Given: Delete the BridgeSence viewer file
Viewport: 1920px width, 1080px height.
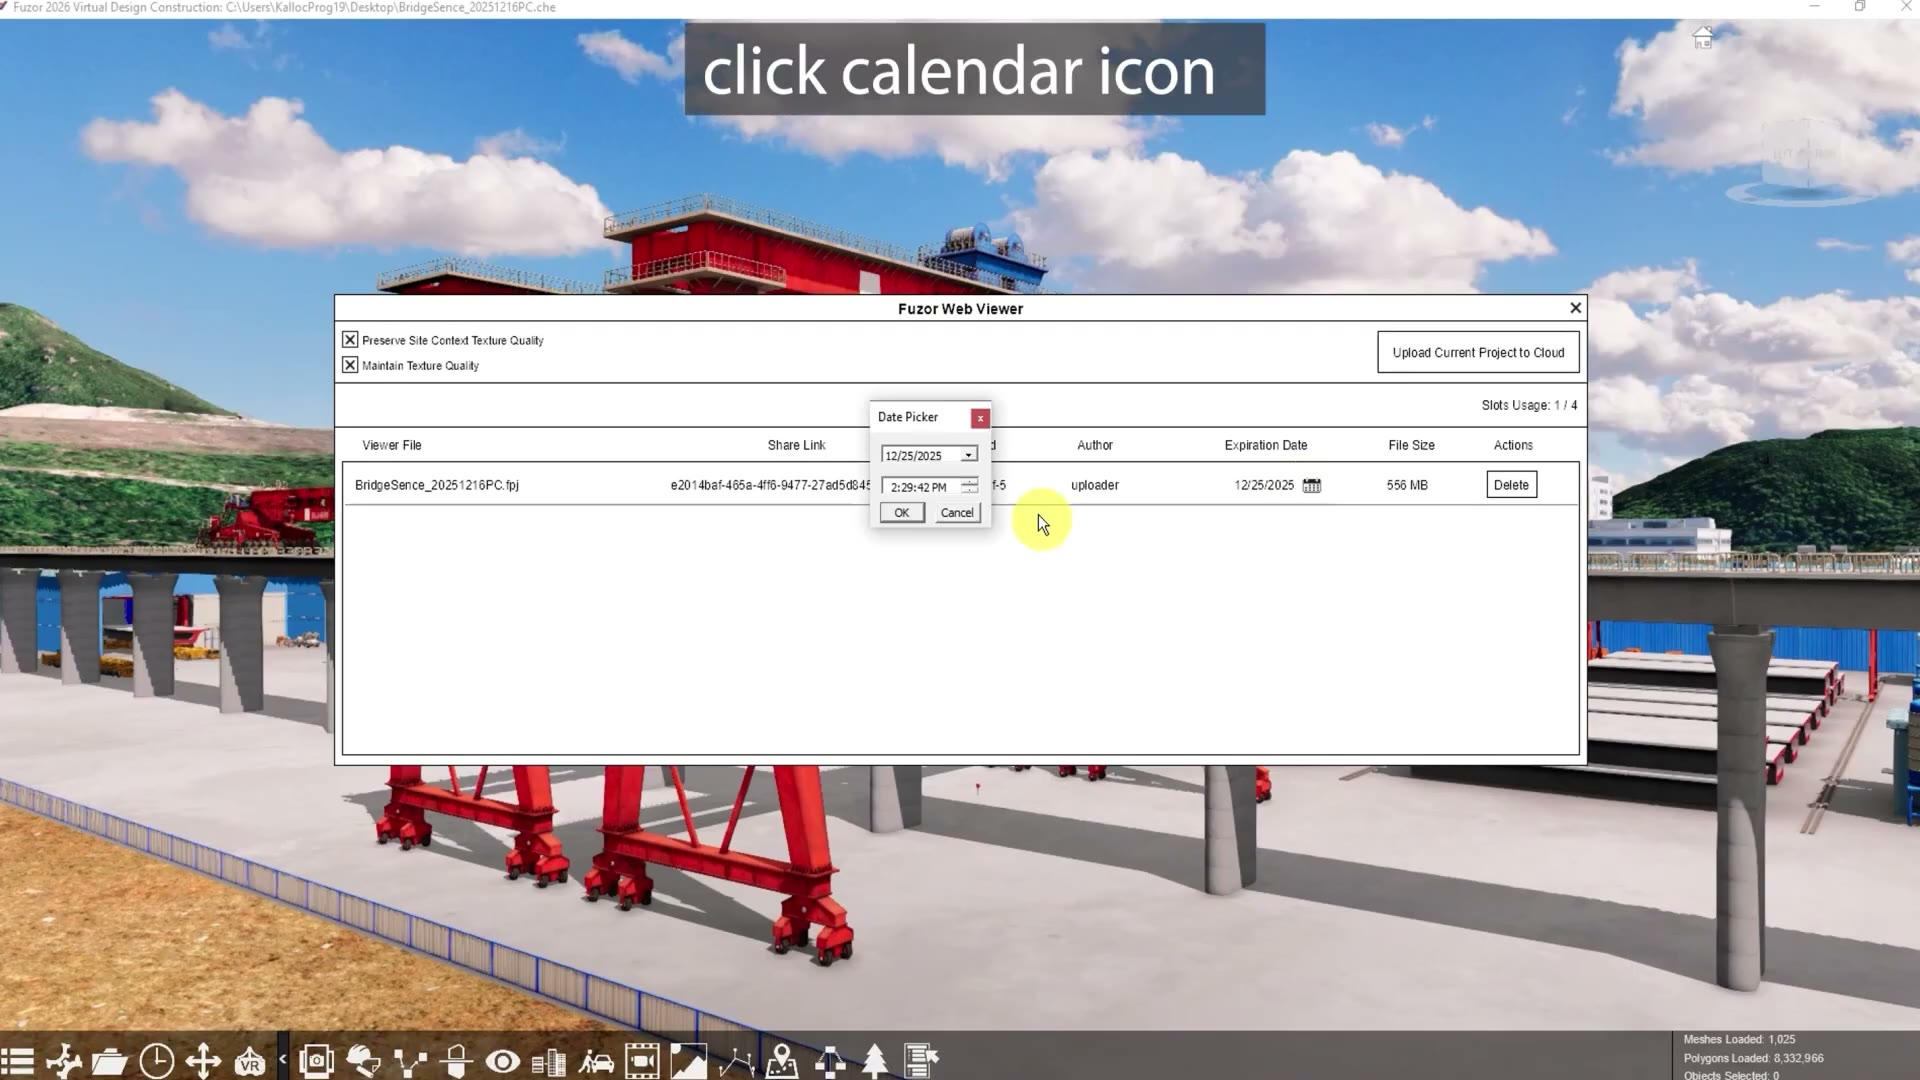Looking at the screenshot, I should (x=1511, y=485).
